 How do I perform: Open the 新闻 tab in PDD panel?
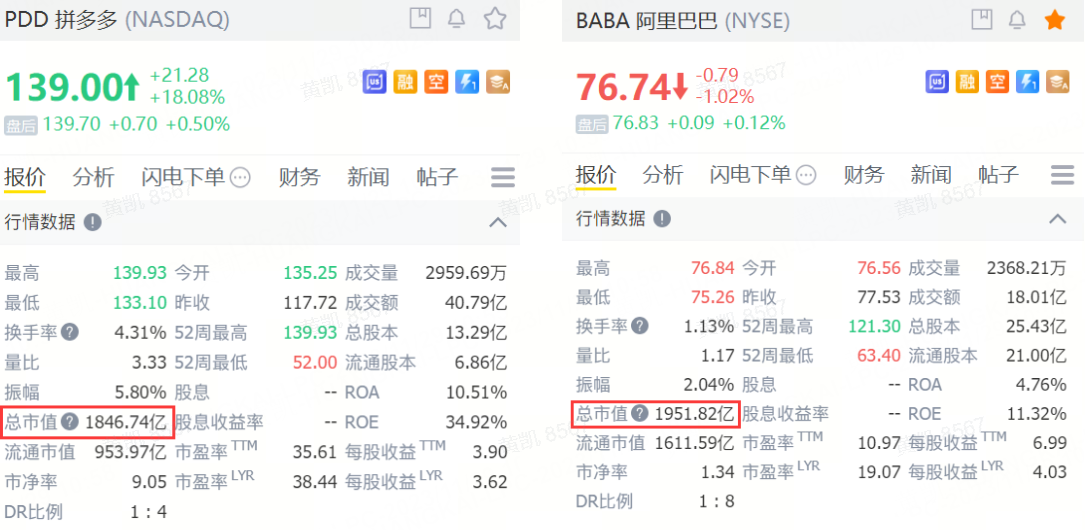(368, 177)
